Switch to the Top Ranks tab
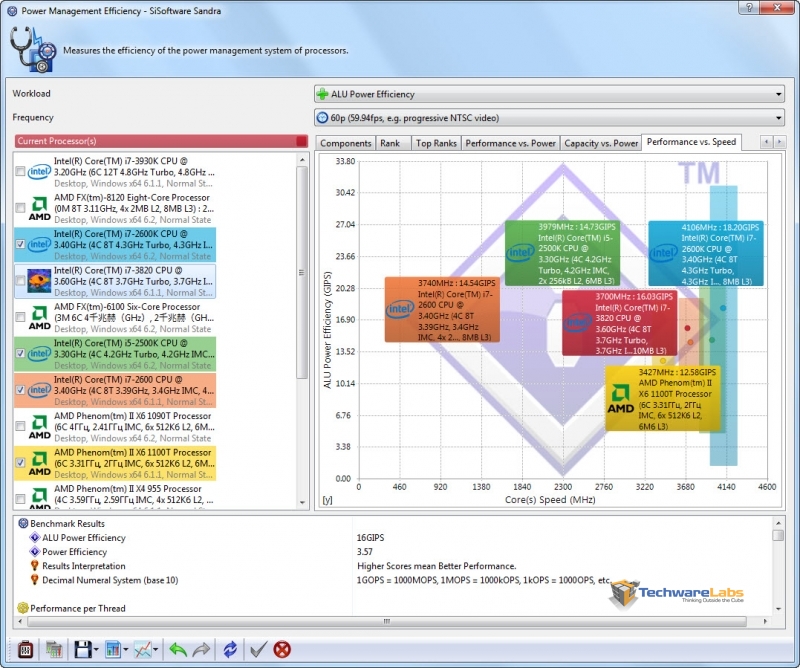Viewport: 800px width, 668px height. 436,143
